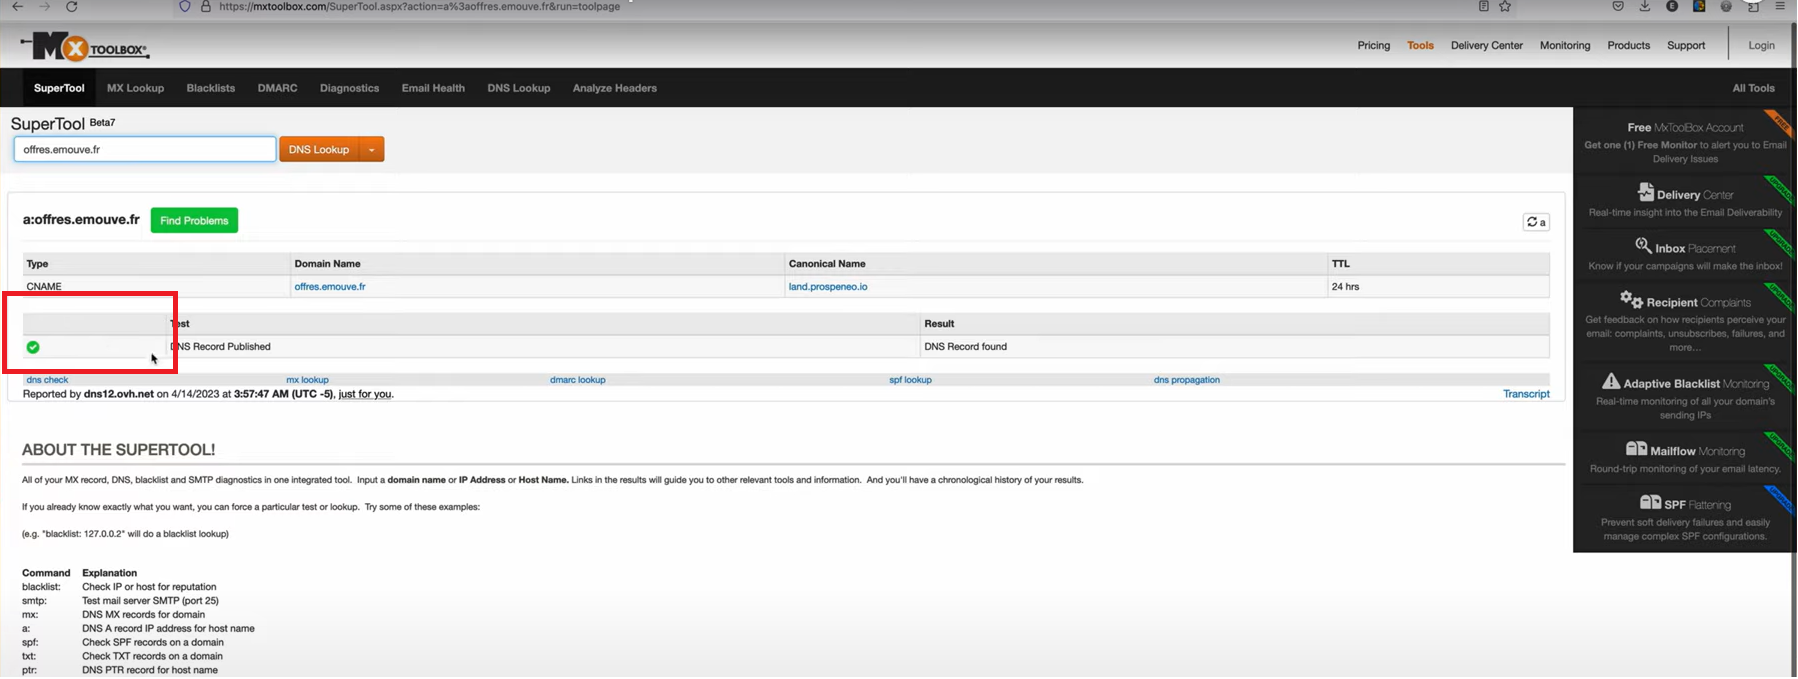1798x679 pixels.
Task: Open the Pricing menu item
Action: pos(1374,46)
